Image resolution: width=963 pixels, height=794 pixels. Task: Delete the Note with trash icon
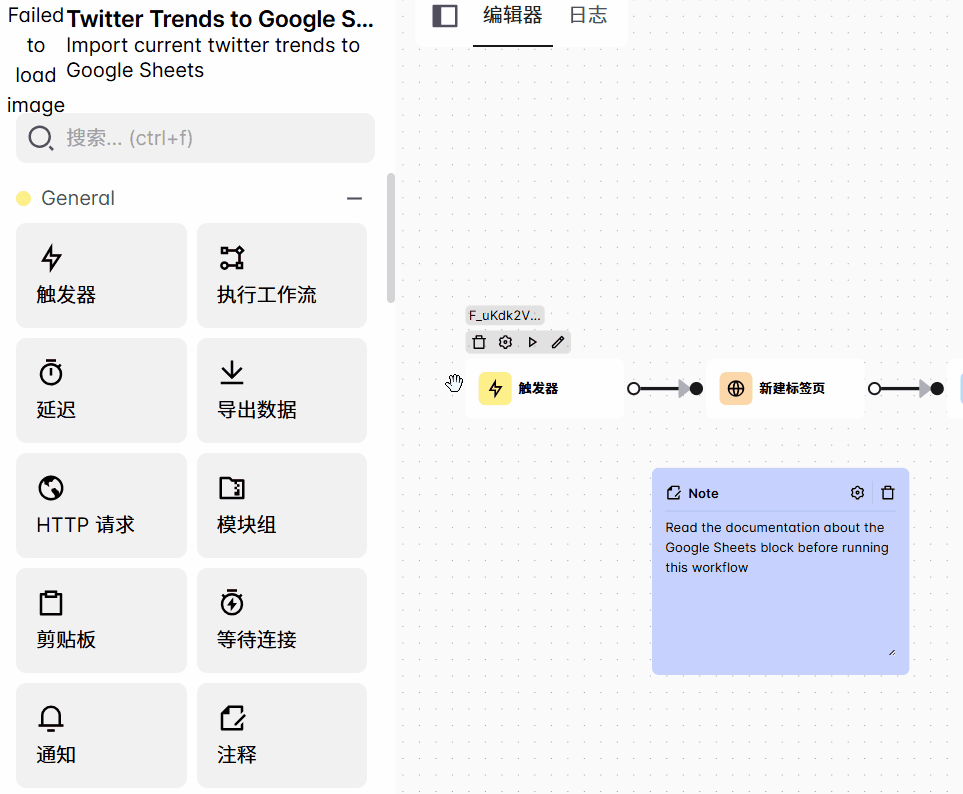pos(888,492)
